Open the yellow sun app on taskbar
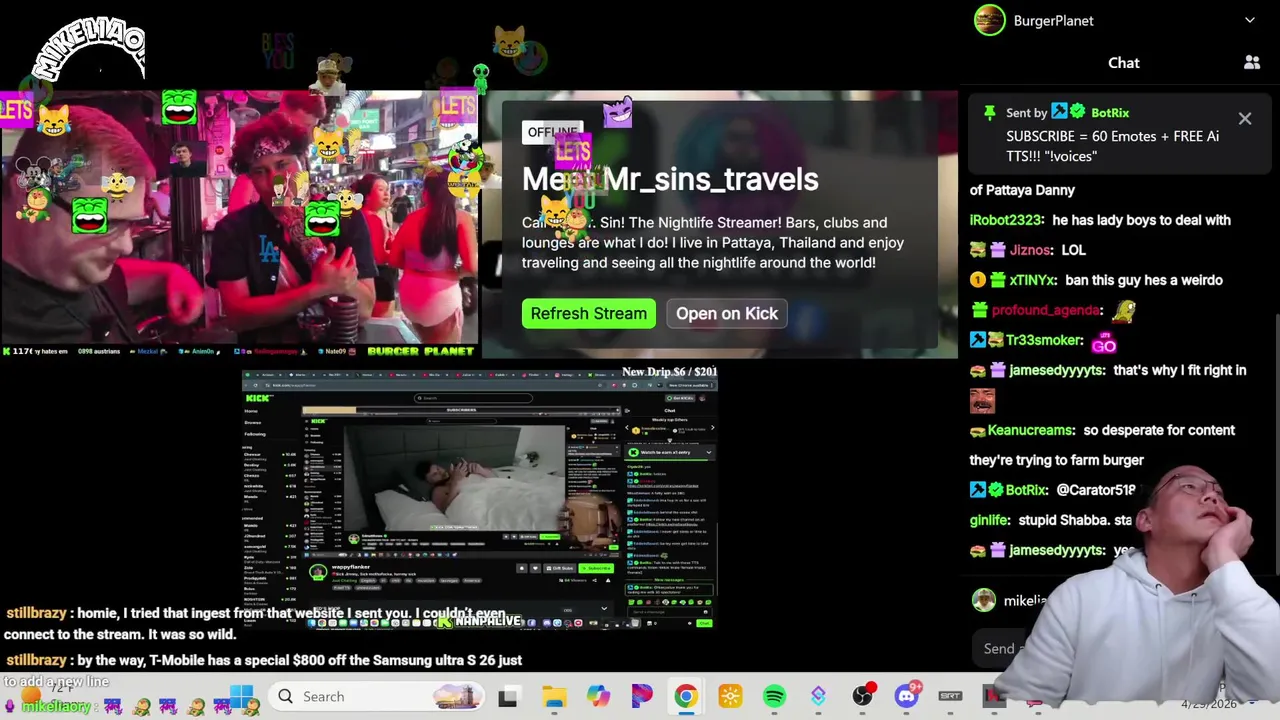This screenshot has height=720, width=1280. 730,697
